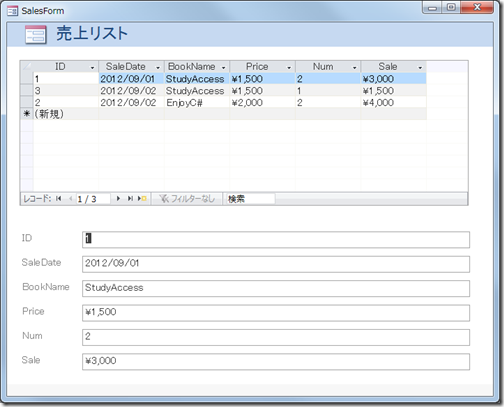Close the SalesForm window

tap(477, 7)
